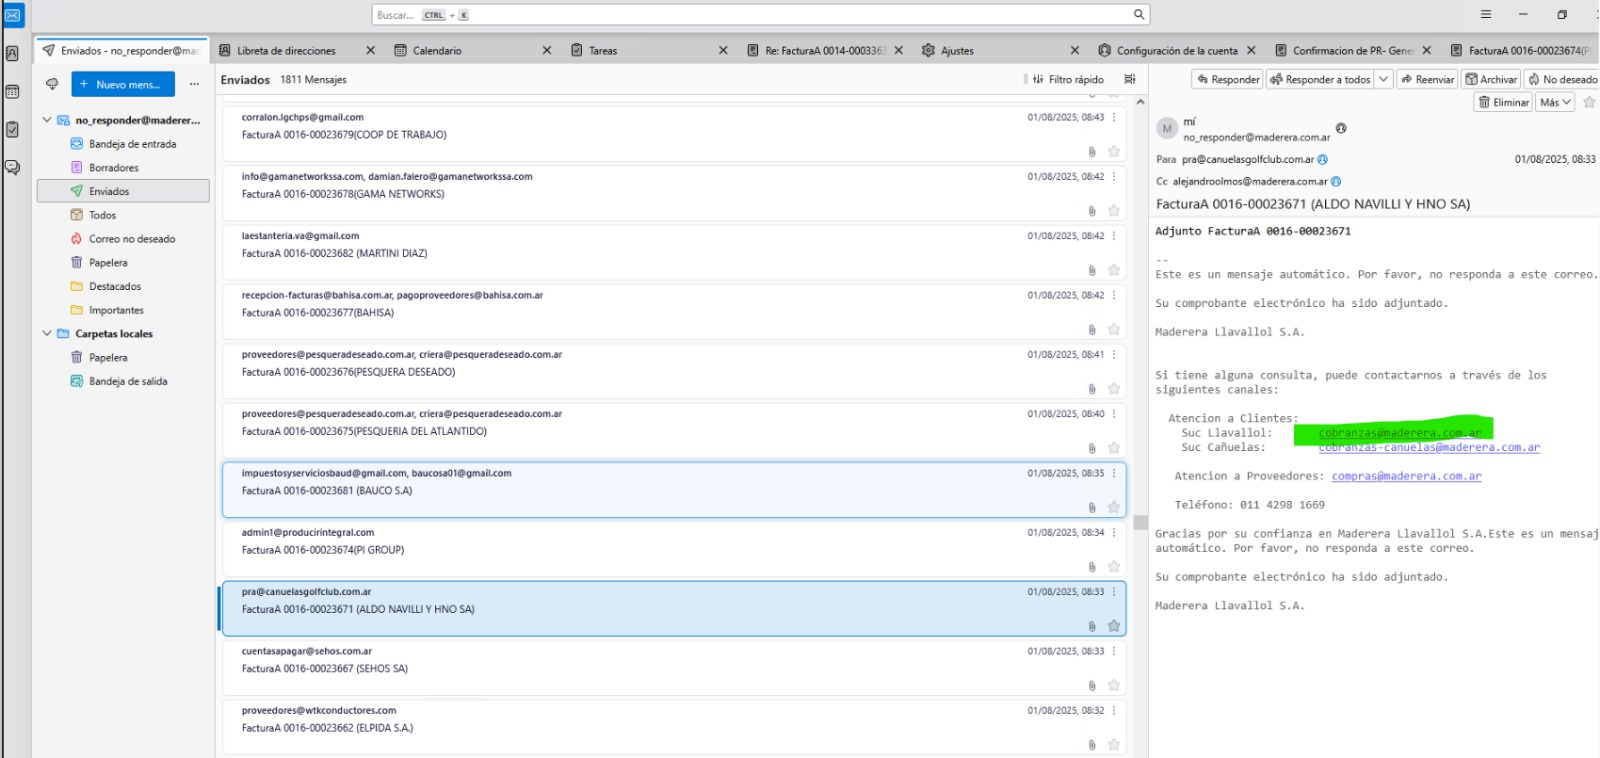Open folder pane options (three dots) next to Nuevo mens
The height and width of the screenshot is (758, 1600).
(x=194, y=84)
